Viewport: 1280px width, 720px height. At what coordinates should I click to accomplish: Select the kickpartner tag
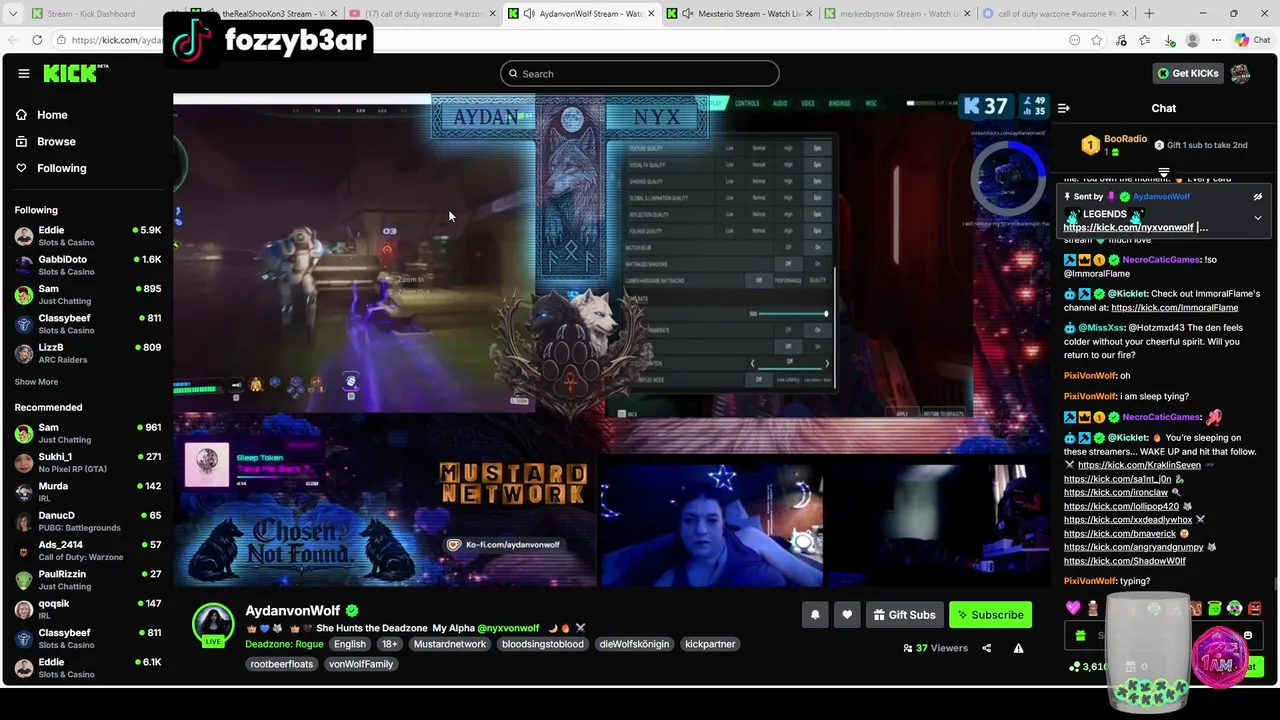pos(710,644)
